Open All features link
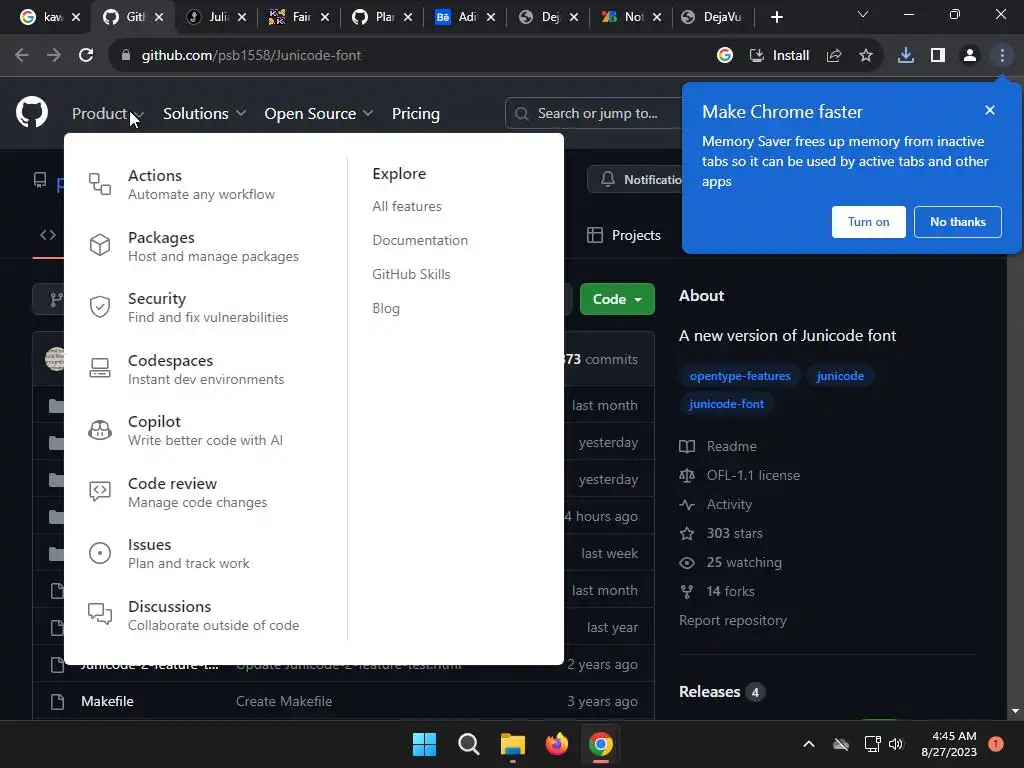Screen dimensions: 1024x768 point(407,206)
